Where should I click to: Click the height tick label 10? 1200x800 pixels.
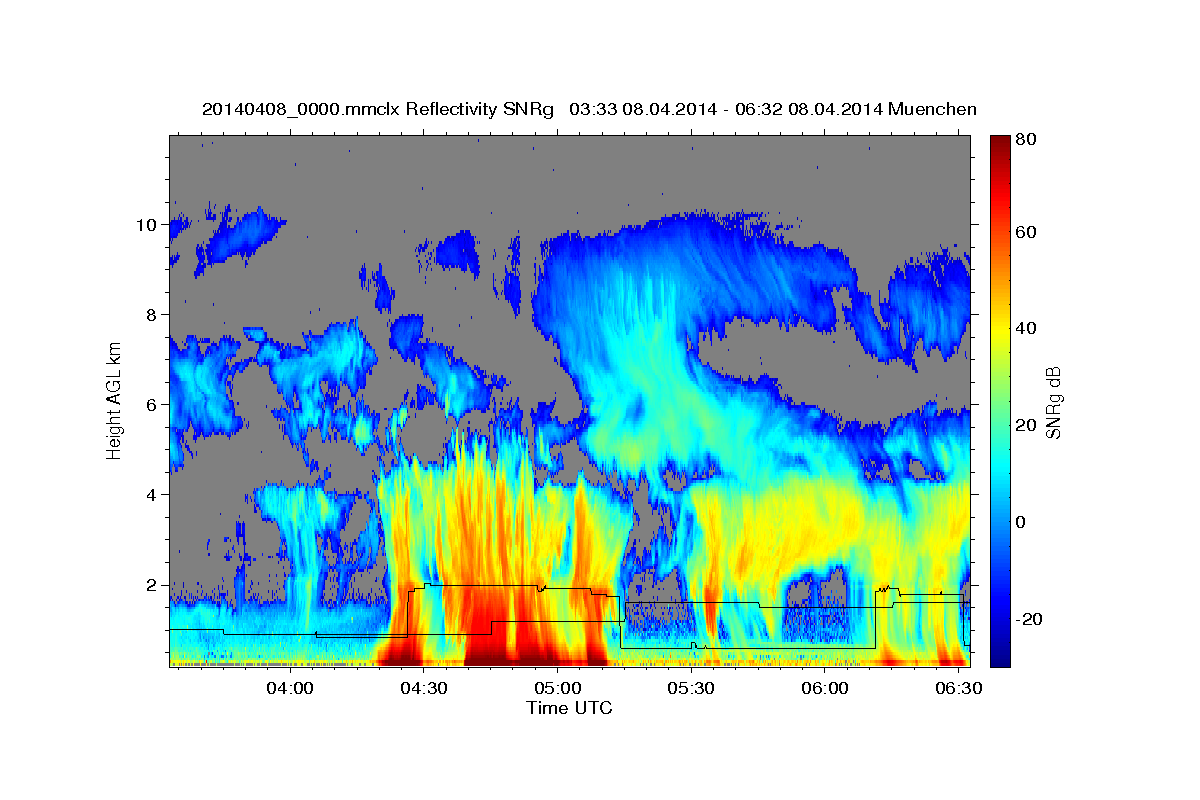pyautogui.click(x=147, y=225)
